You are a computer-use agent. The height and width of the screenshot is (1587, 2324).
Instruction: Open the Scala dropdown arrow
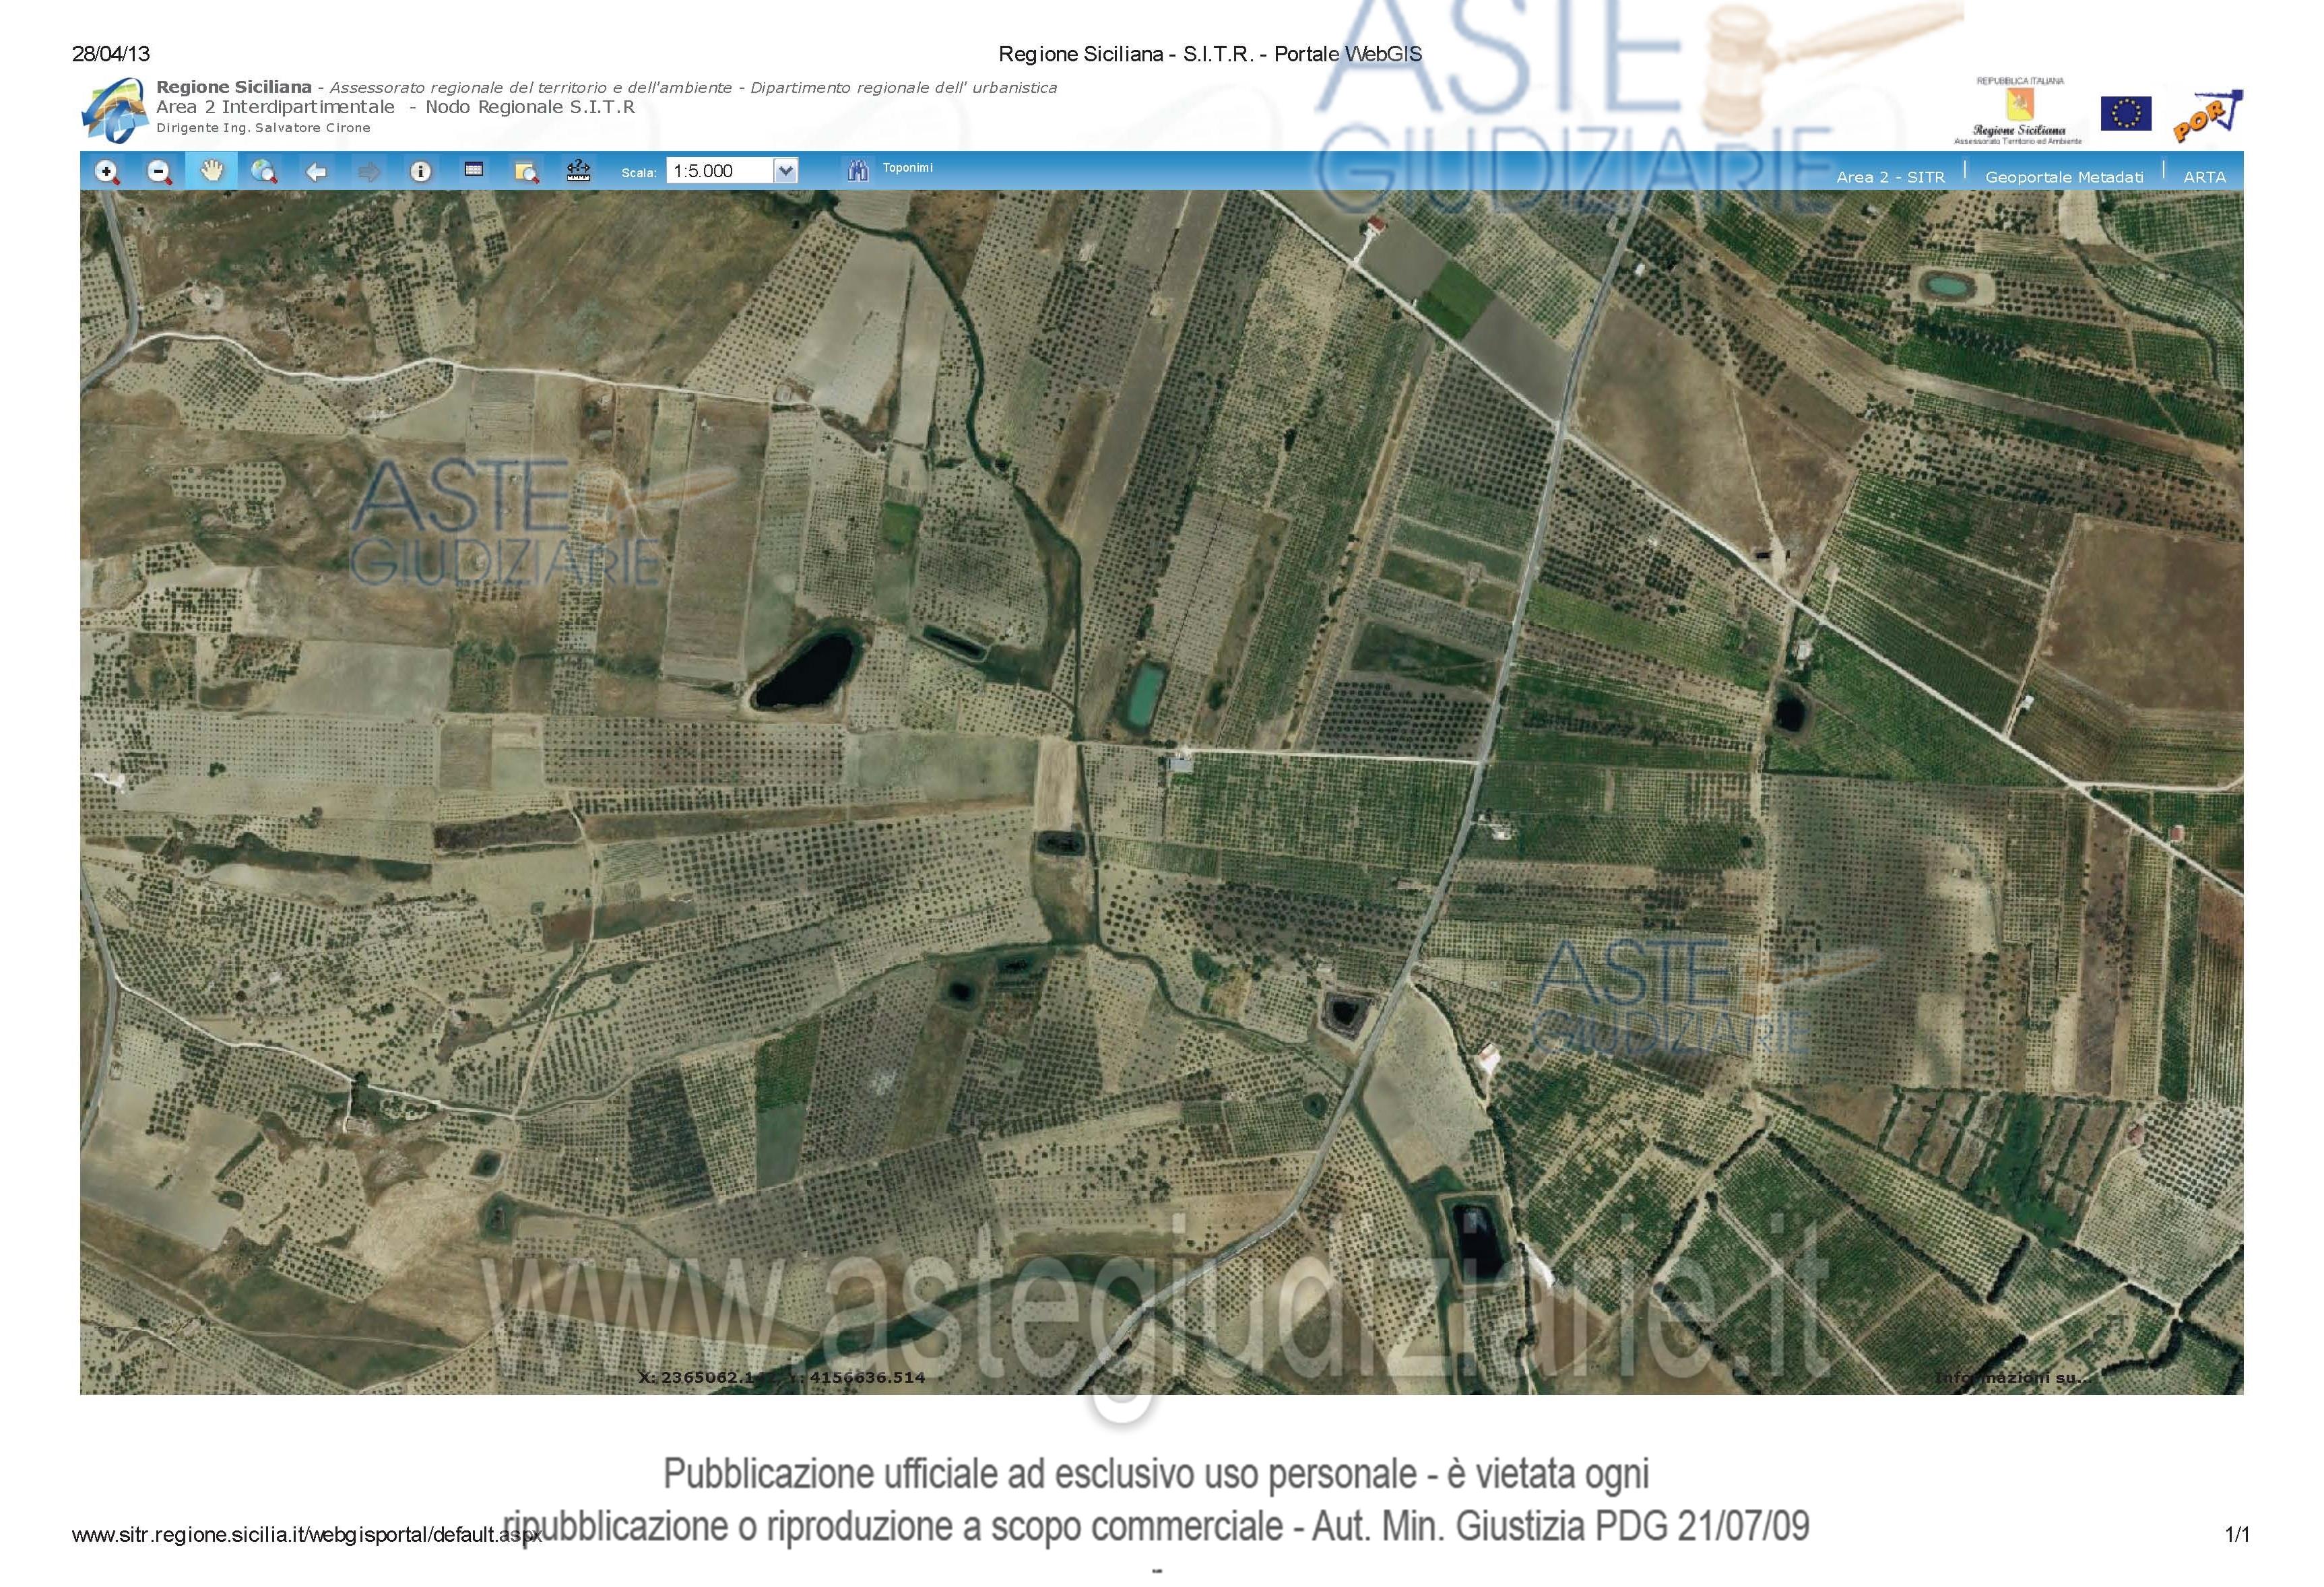point(786,171)
